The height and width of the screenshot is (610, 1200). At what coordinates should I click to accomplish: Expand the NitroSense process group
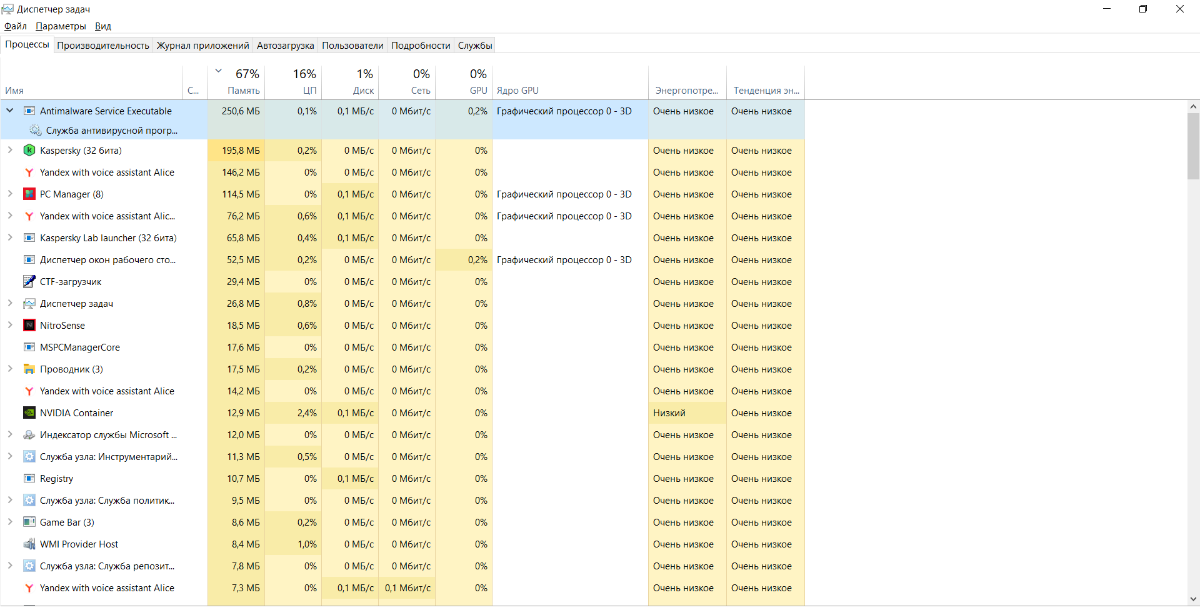pyautogui.click(x=10, y=326)
